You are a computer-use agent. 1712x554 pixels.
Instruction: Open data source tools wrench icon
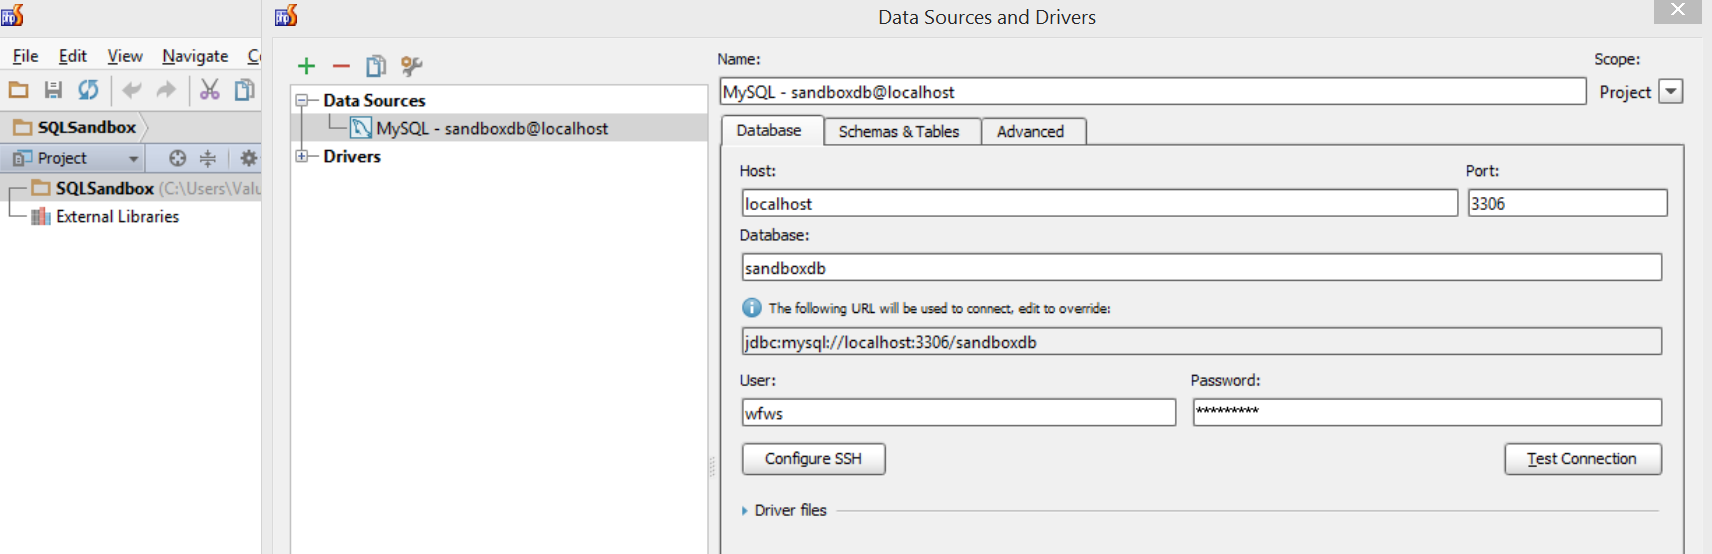(411, 66)
